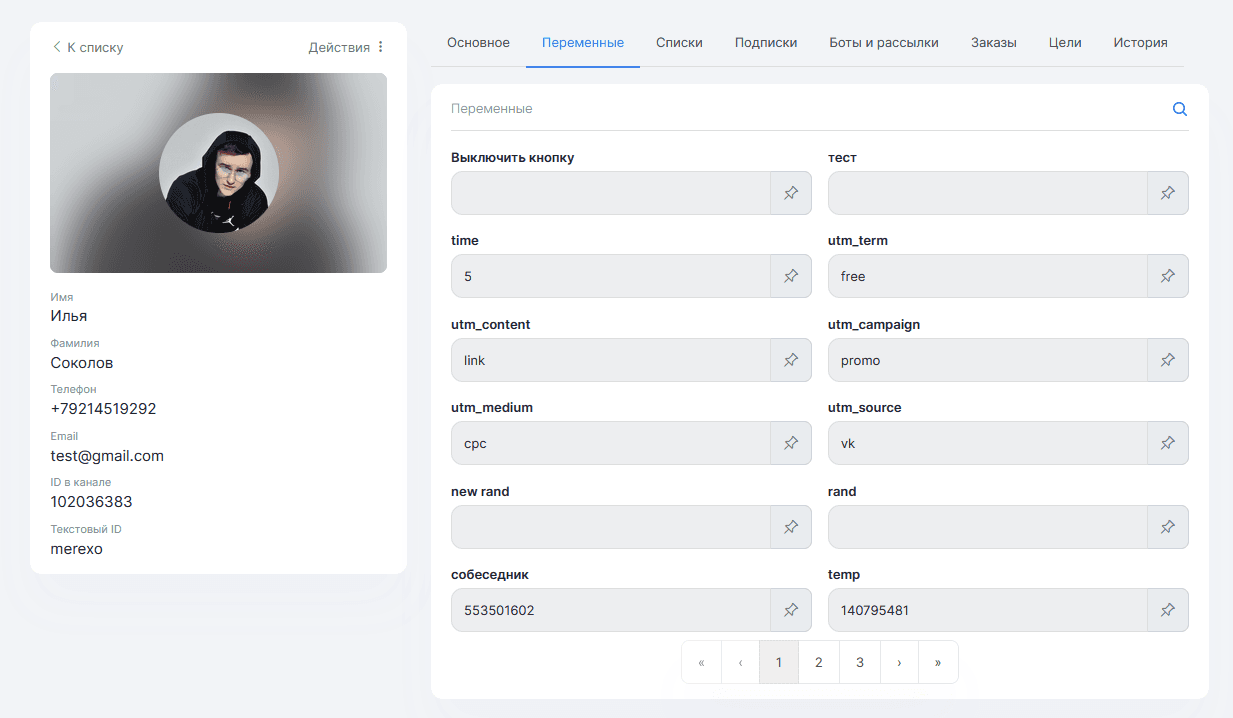The height and width of the screenshot is (718, 1233).
Task: Pin the utm_source variable
Action: tap(1167, 443)
